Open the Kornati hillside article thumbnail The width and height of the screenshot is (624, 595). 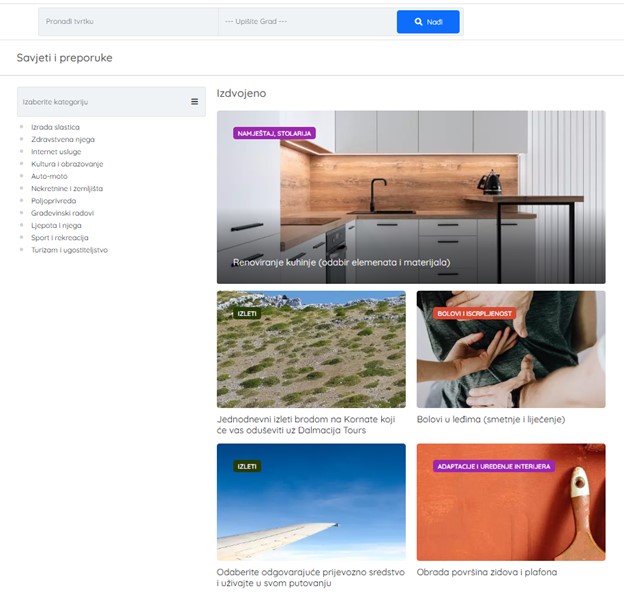(311, 349)
